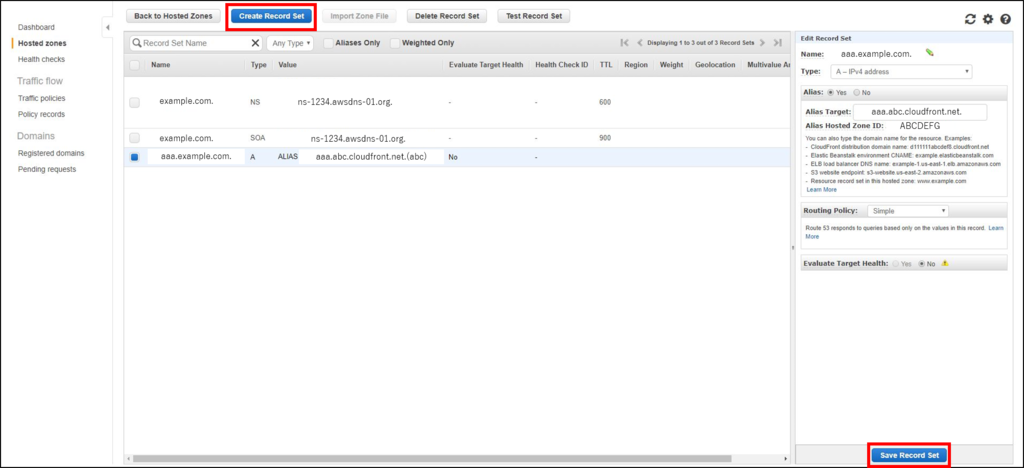Open Policy records in the sidebar

[x=41, y=114]
